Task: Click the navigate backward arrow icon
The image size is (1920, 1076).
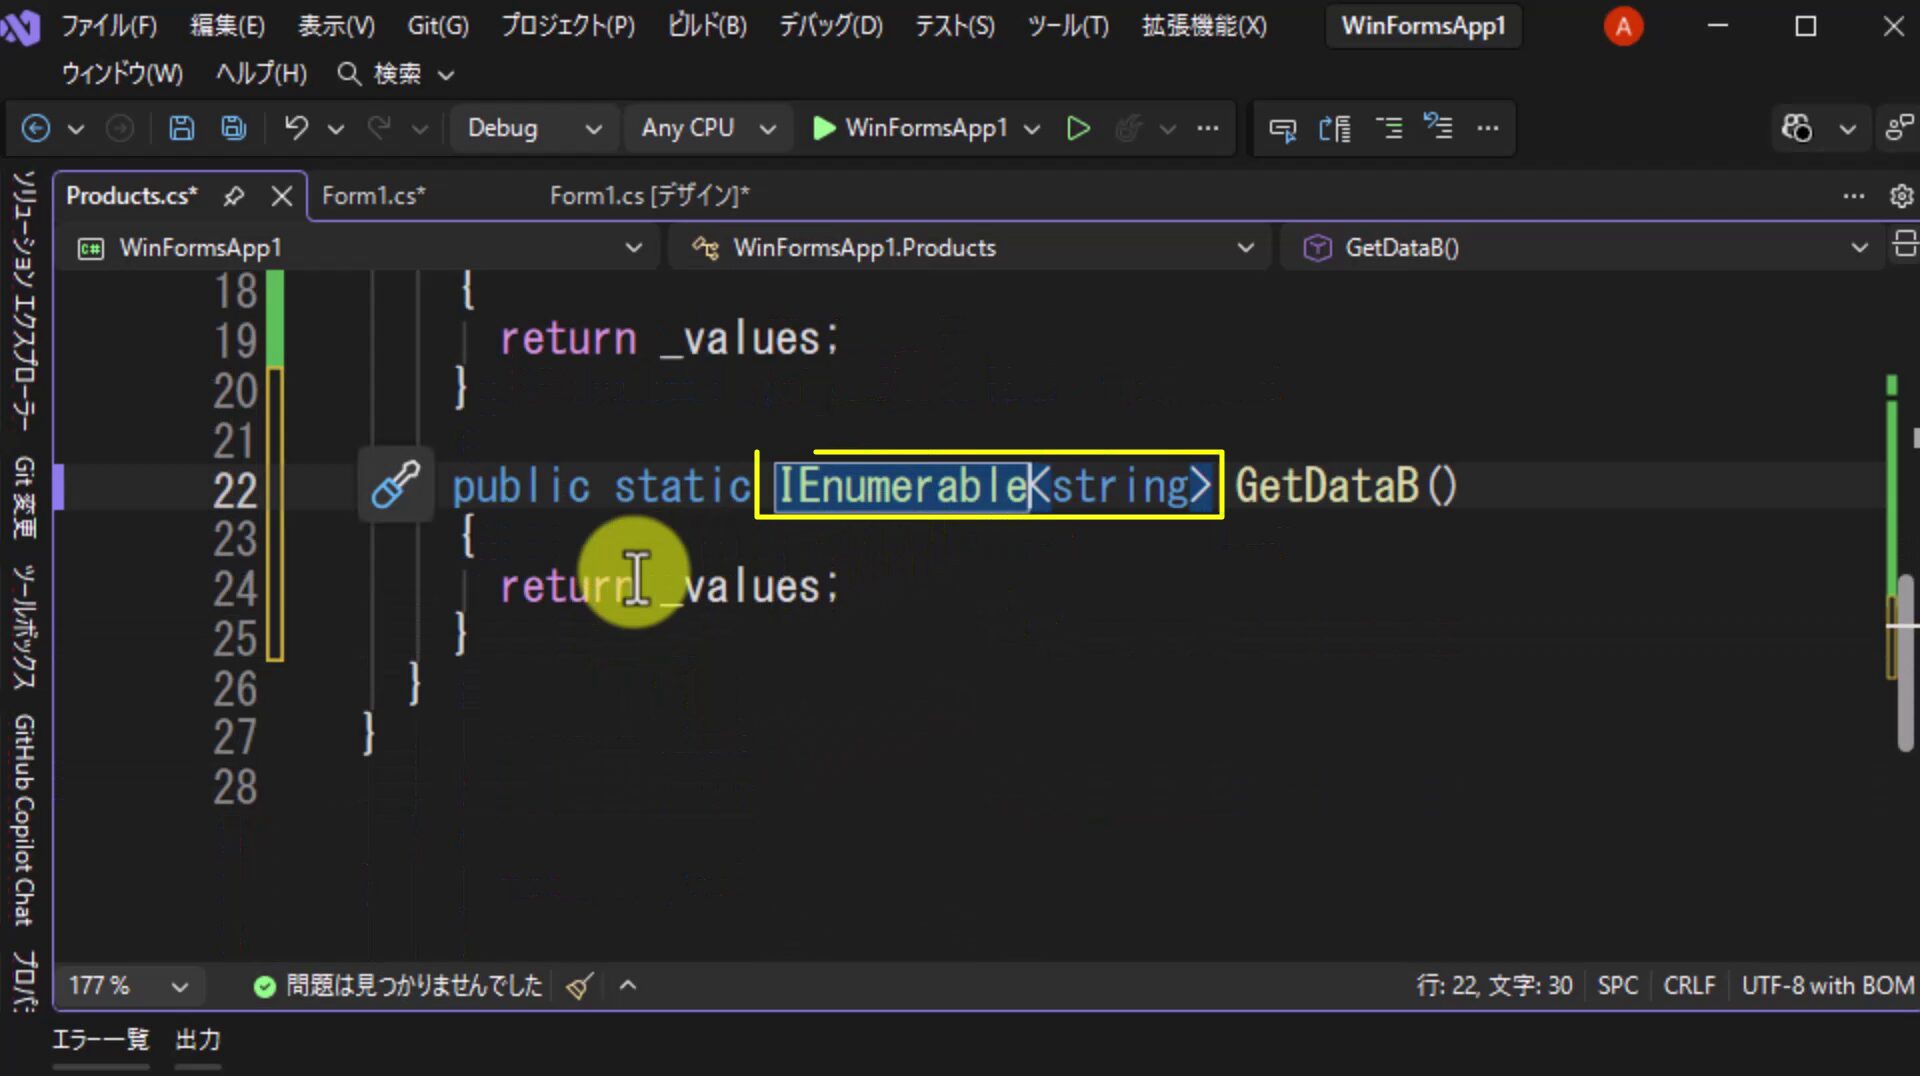Action: [x=36, y=128]
